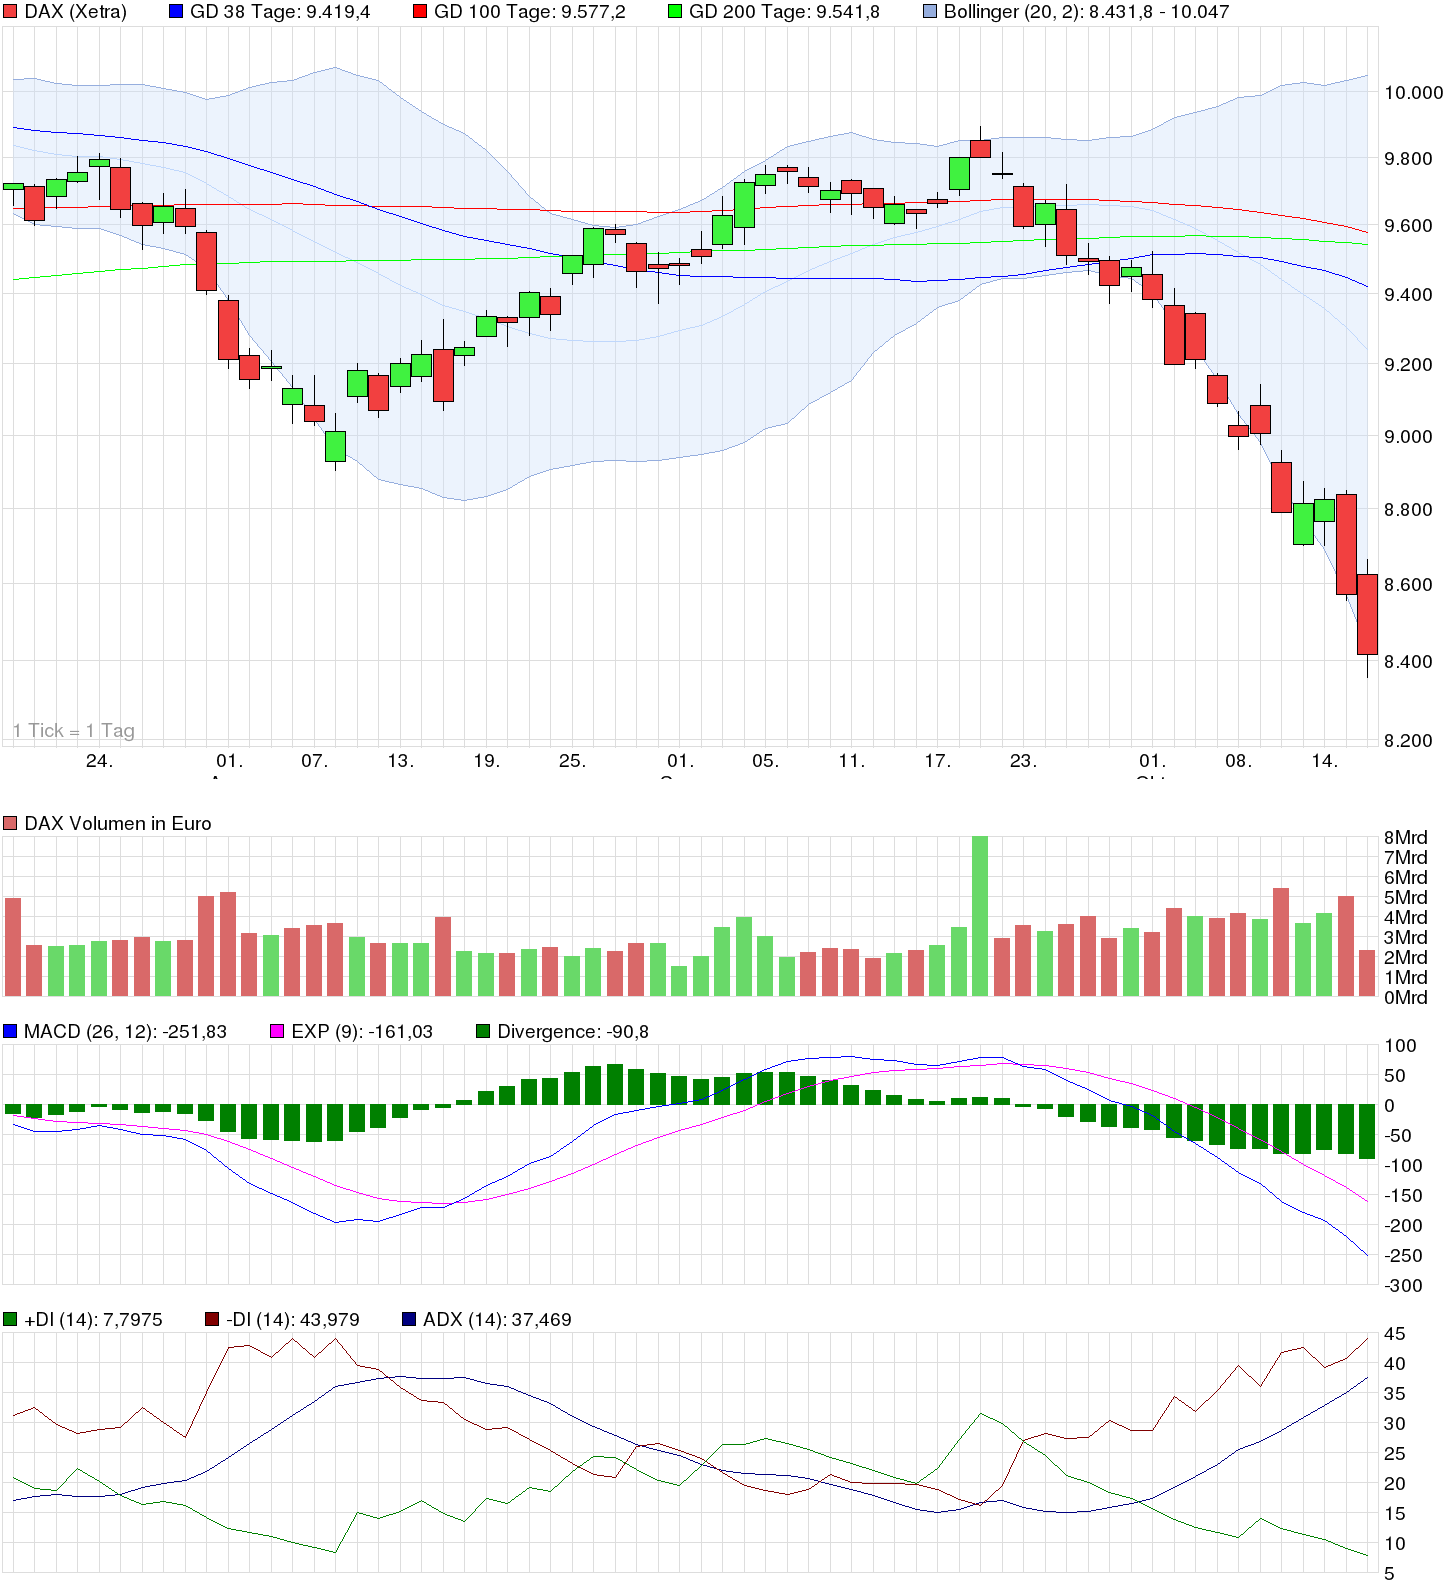Click the last red candlestick near 8.400

(1367, 614)
